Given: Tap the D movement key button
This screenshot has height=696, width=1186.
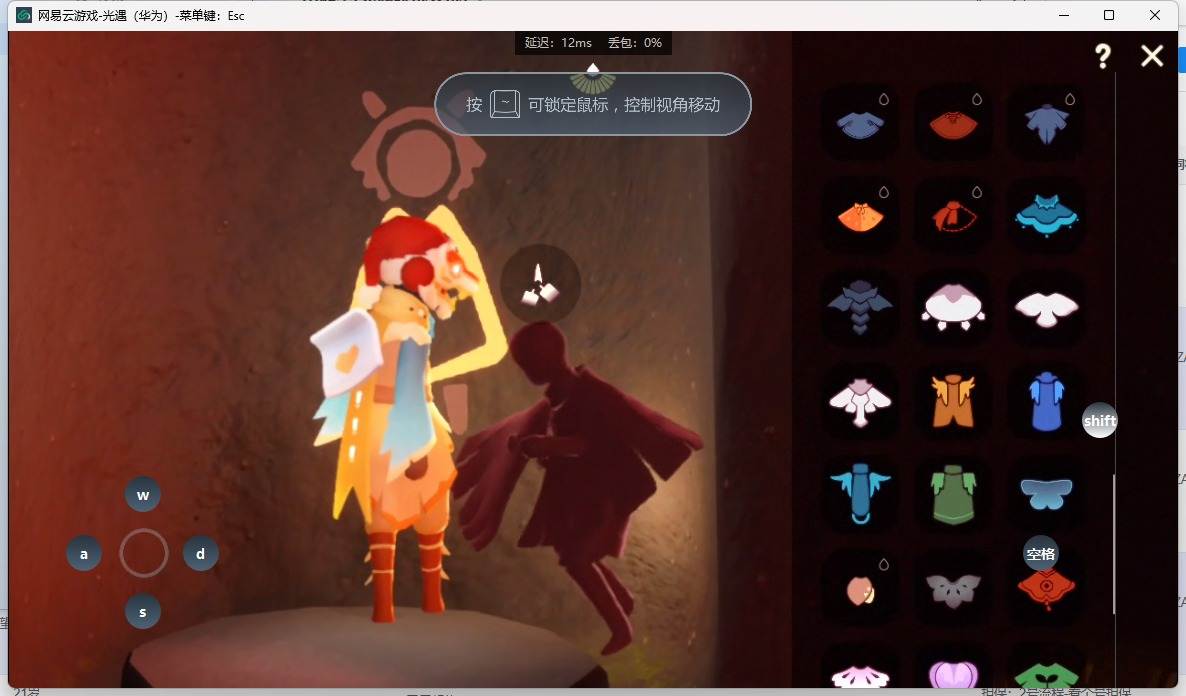Looking at the screenshot, I should [200, 554].
